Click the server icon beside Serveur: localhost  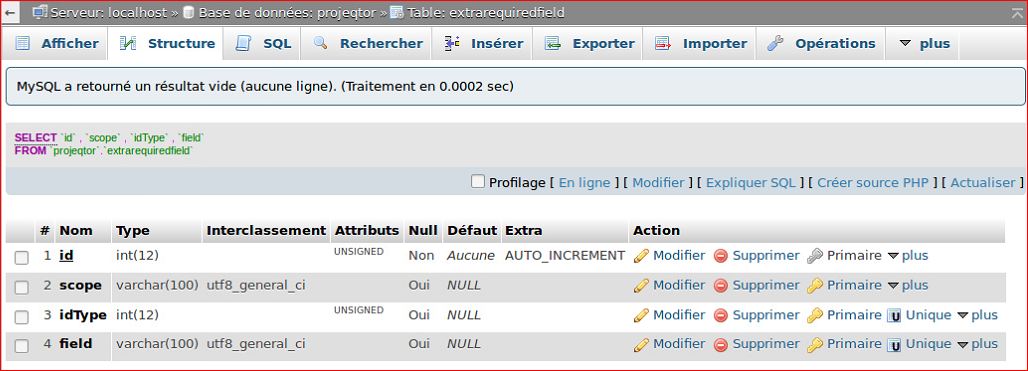(39, 12)
